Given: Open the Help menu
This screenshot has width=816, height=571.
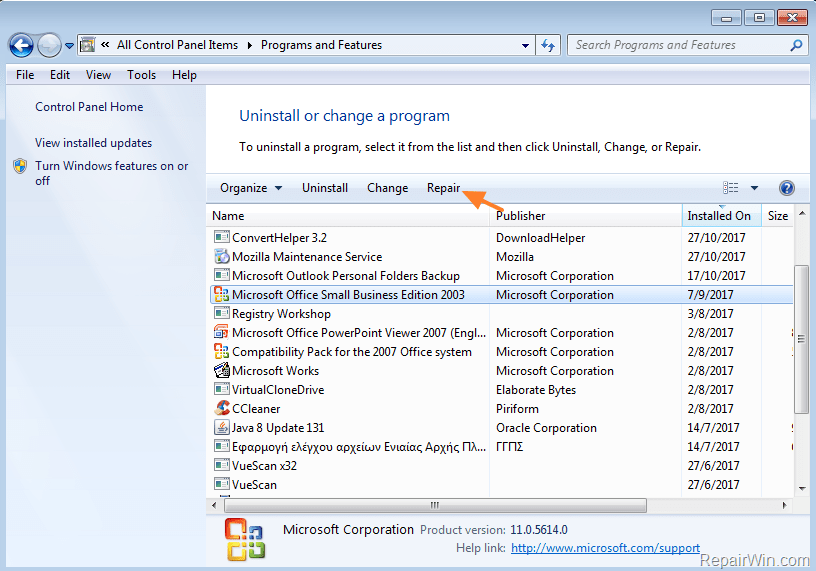Looking at the screenshot, I should click(184, 75).
